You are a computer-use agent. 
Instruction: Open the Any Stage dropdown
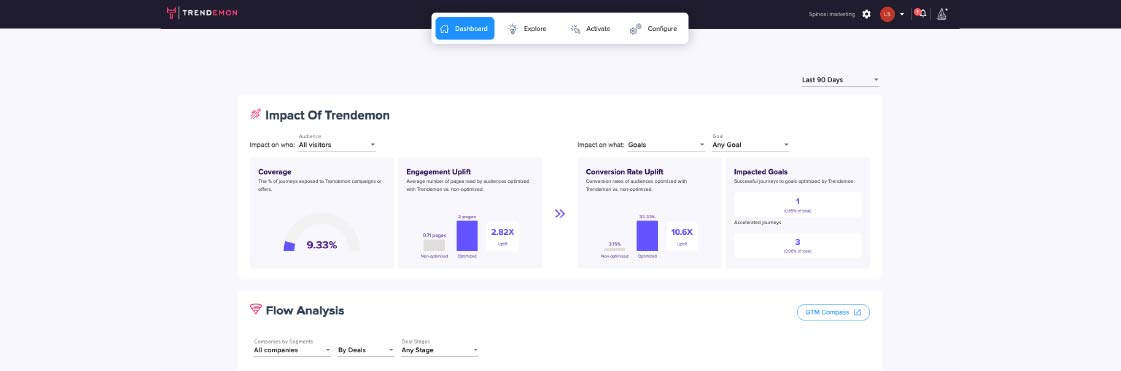click(x=439, y=350)
